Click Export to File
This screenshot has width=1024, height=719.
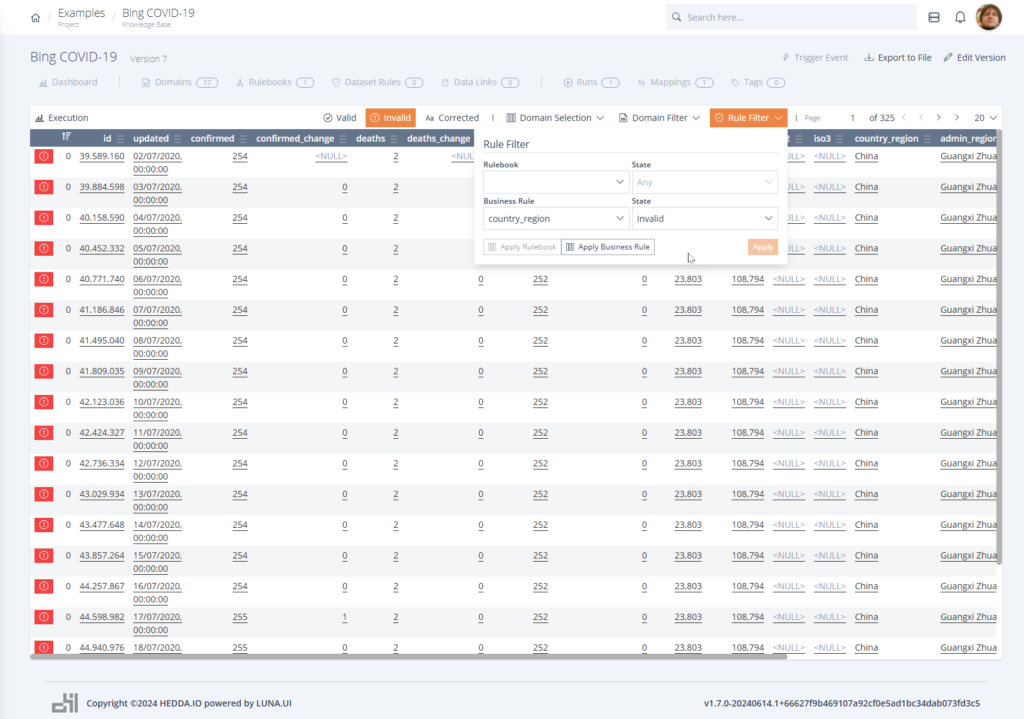click(897, 58)
